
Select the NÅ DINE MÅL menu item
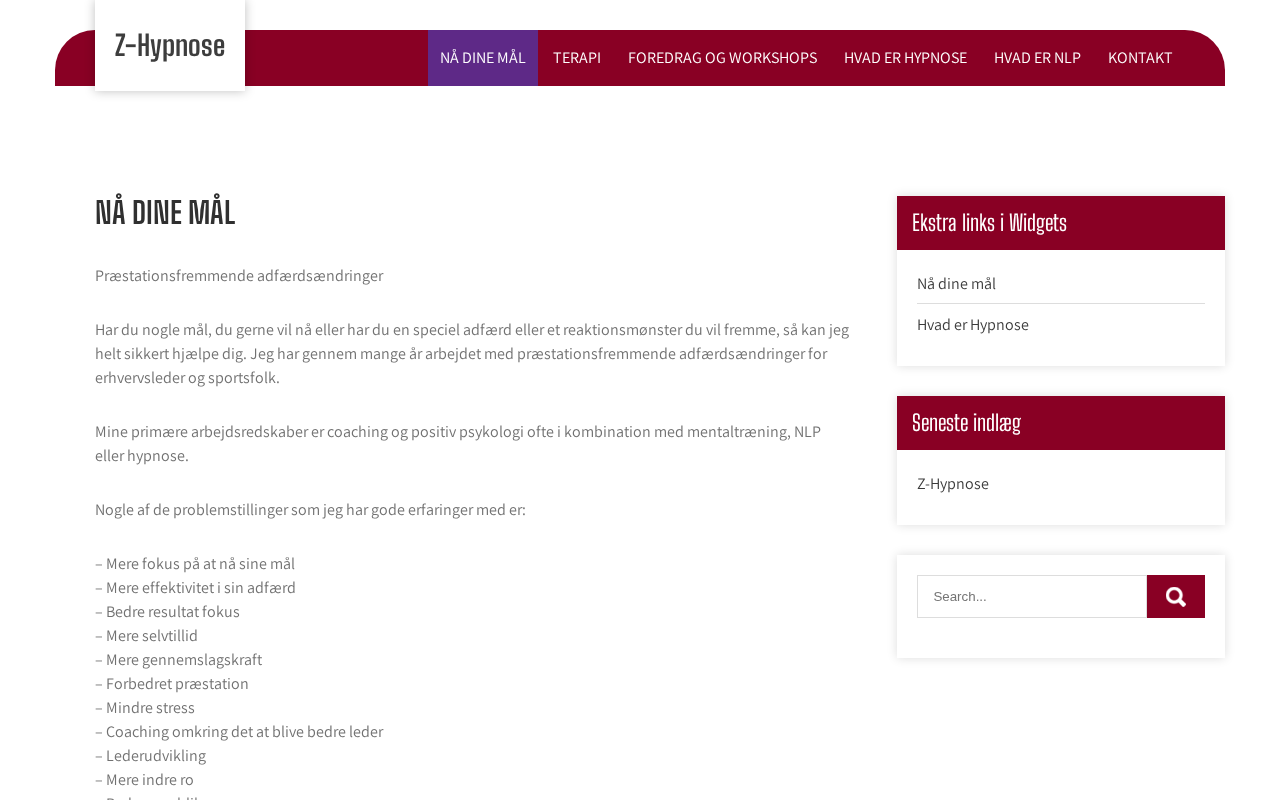click(483, 58)
